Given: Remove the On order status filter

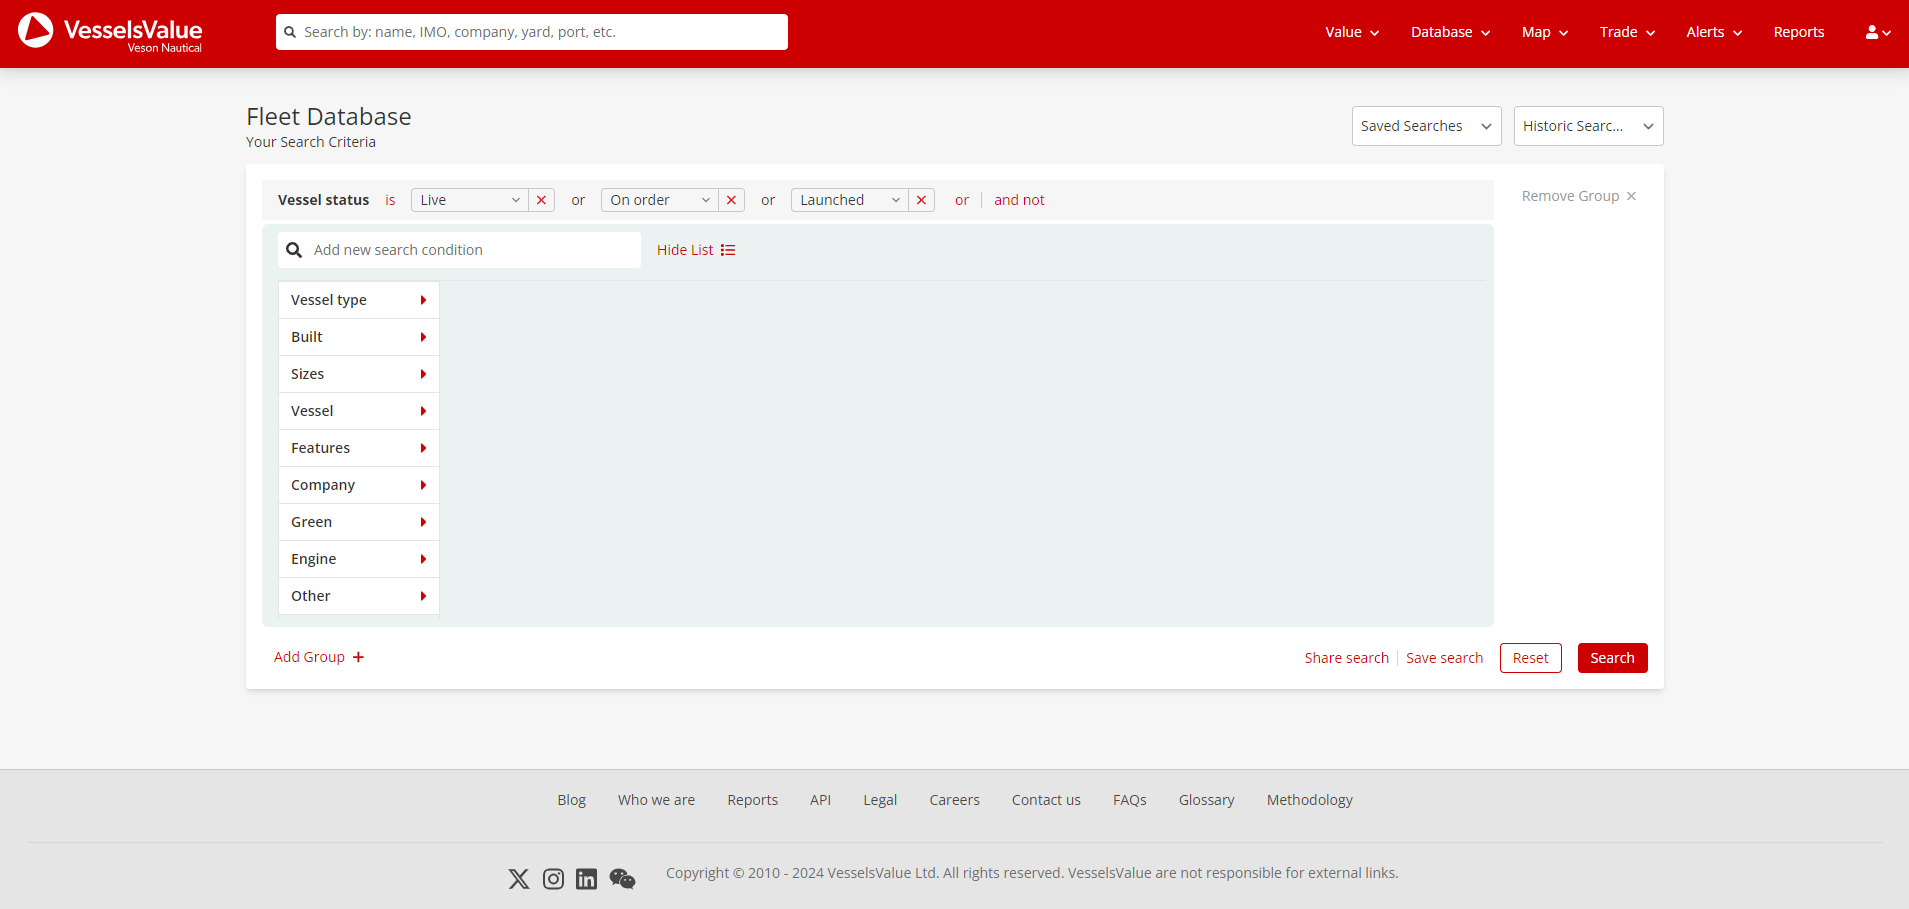Looking at the screenshot, I should click(731, 200).
